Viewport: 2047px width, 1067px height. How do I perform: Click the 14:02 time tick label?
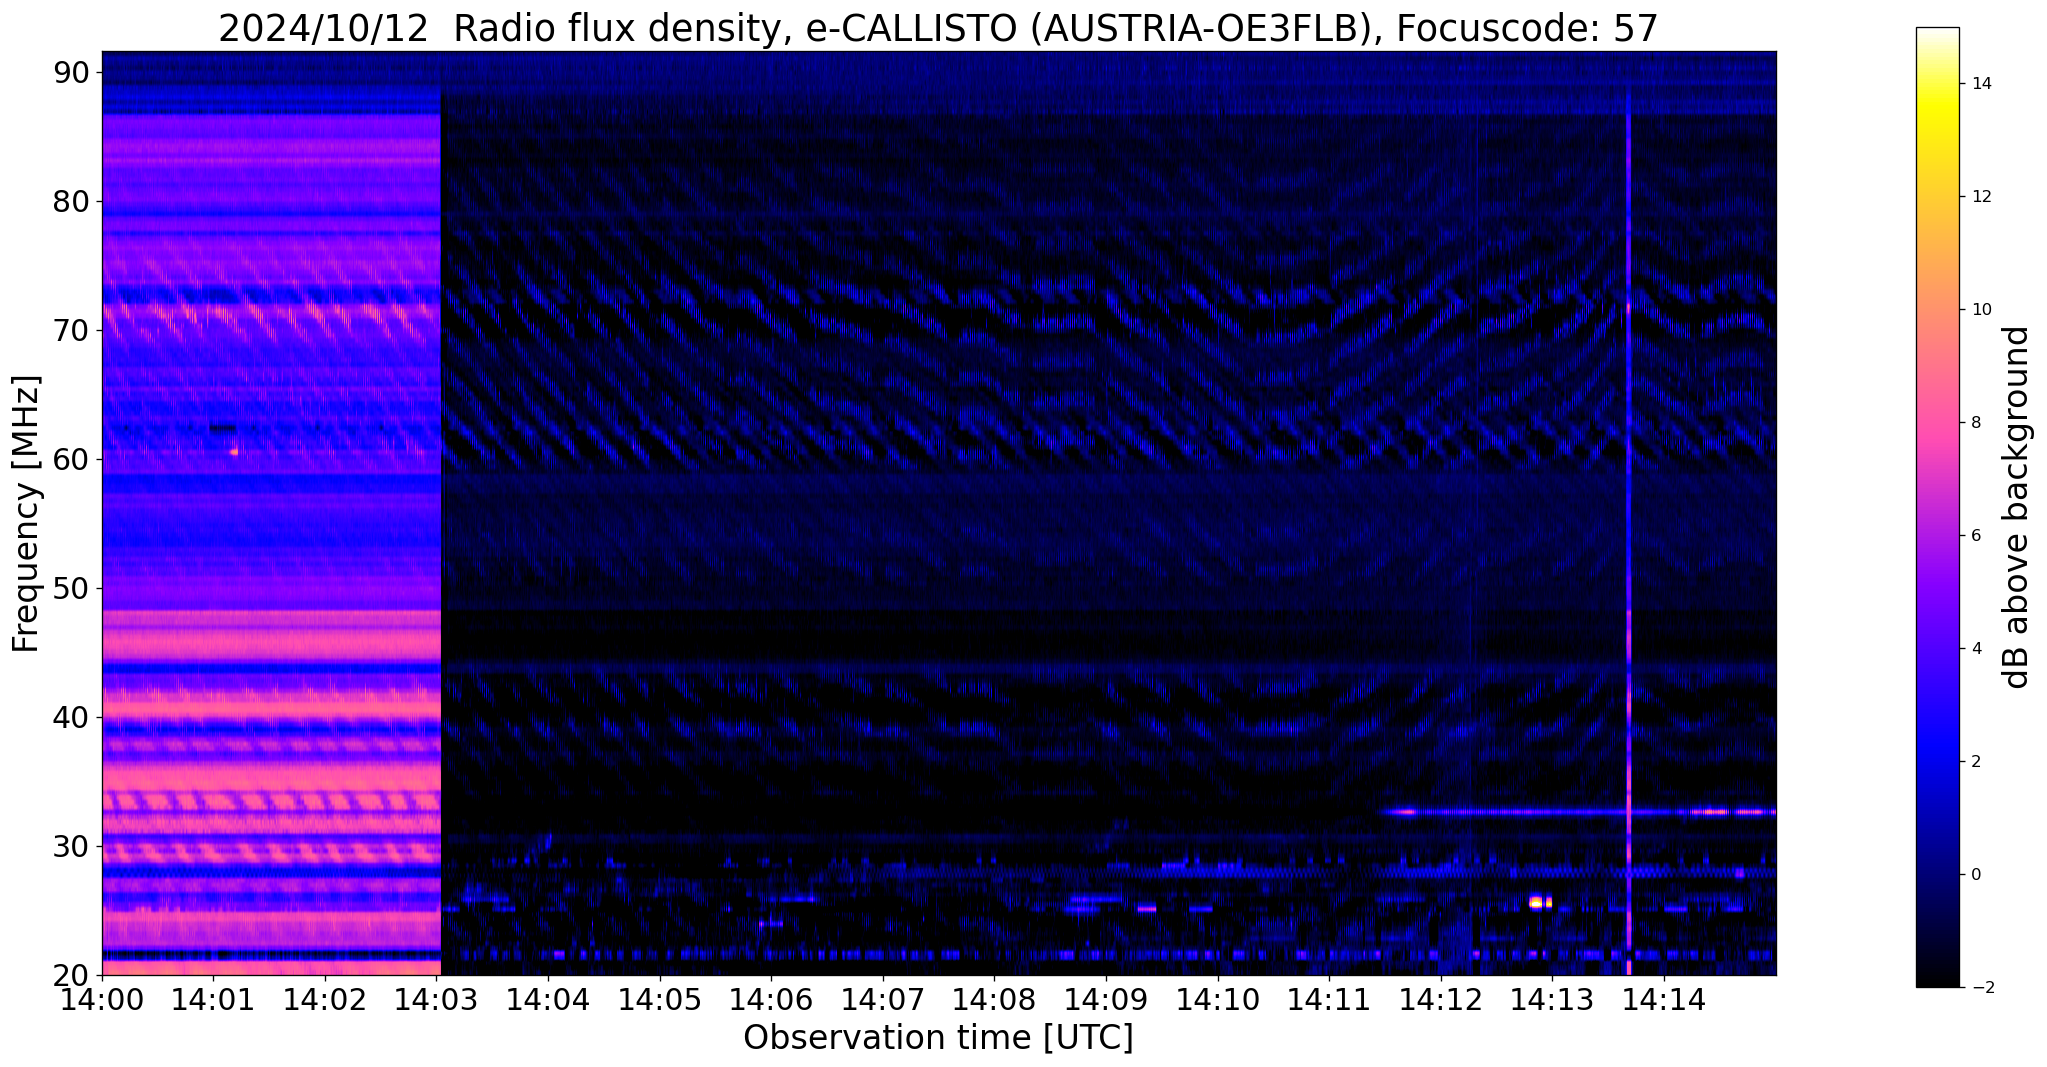click(x=325, y=1000)
